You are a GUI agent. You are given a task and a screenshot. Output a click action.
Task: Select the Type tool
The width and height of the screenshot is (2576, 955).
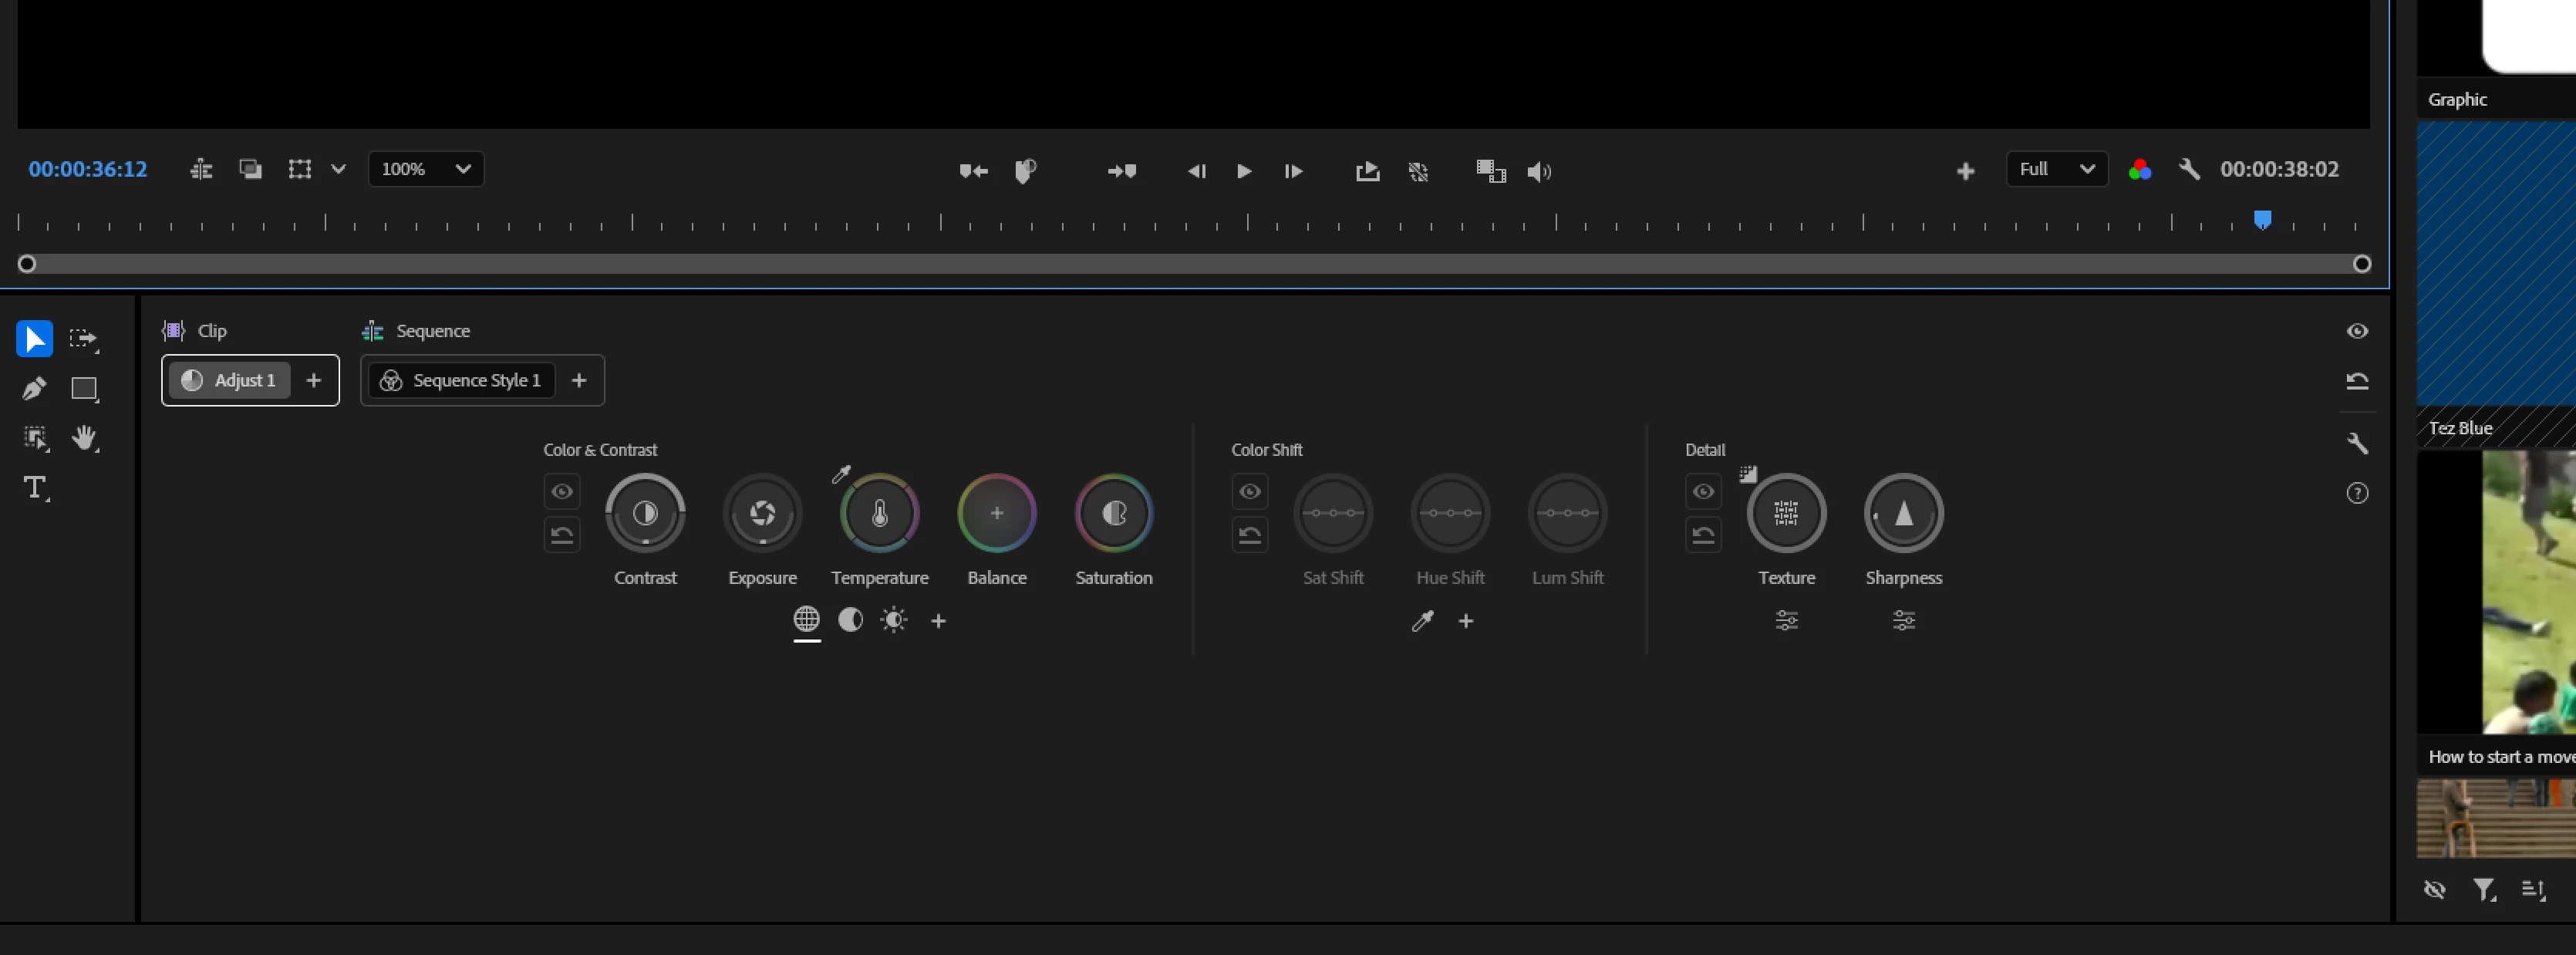(35, 488)
